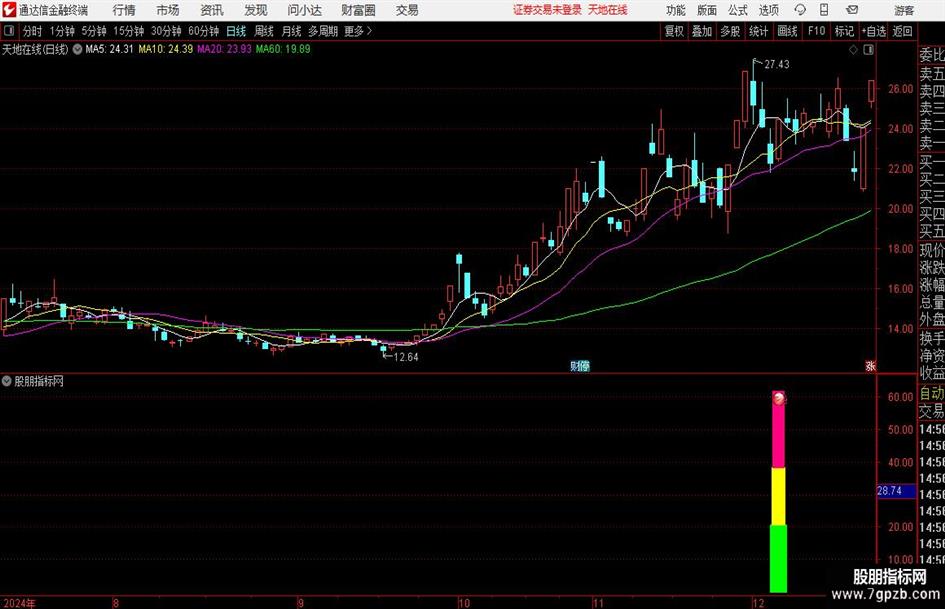
Task: Click the 游客 guest account label
Action: click(x=905, y=10)
